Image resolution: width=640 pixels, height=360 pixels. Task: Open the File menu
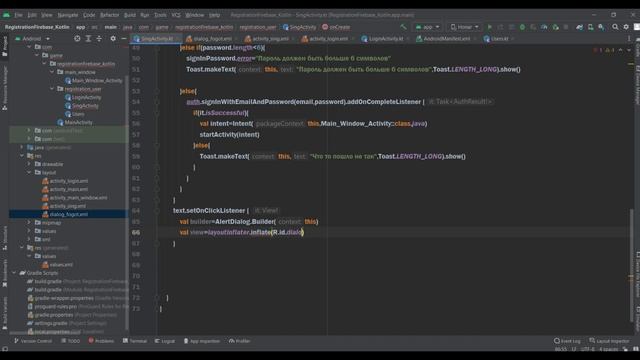(18, 15)
